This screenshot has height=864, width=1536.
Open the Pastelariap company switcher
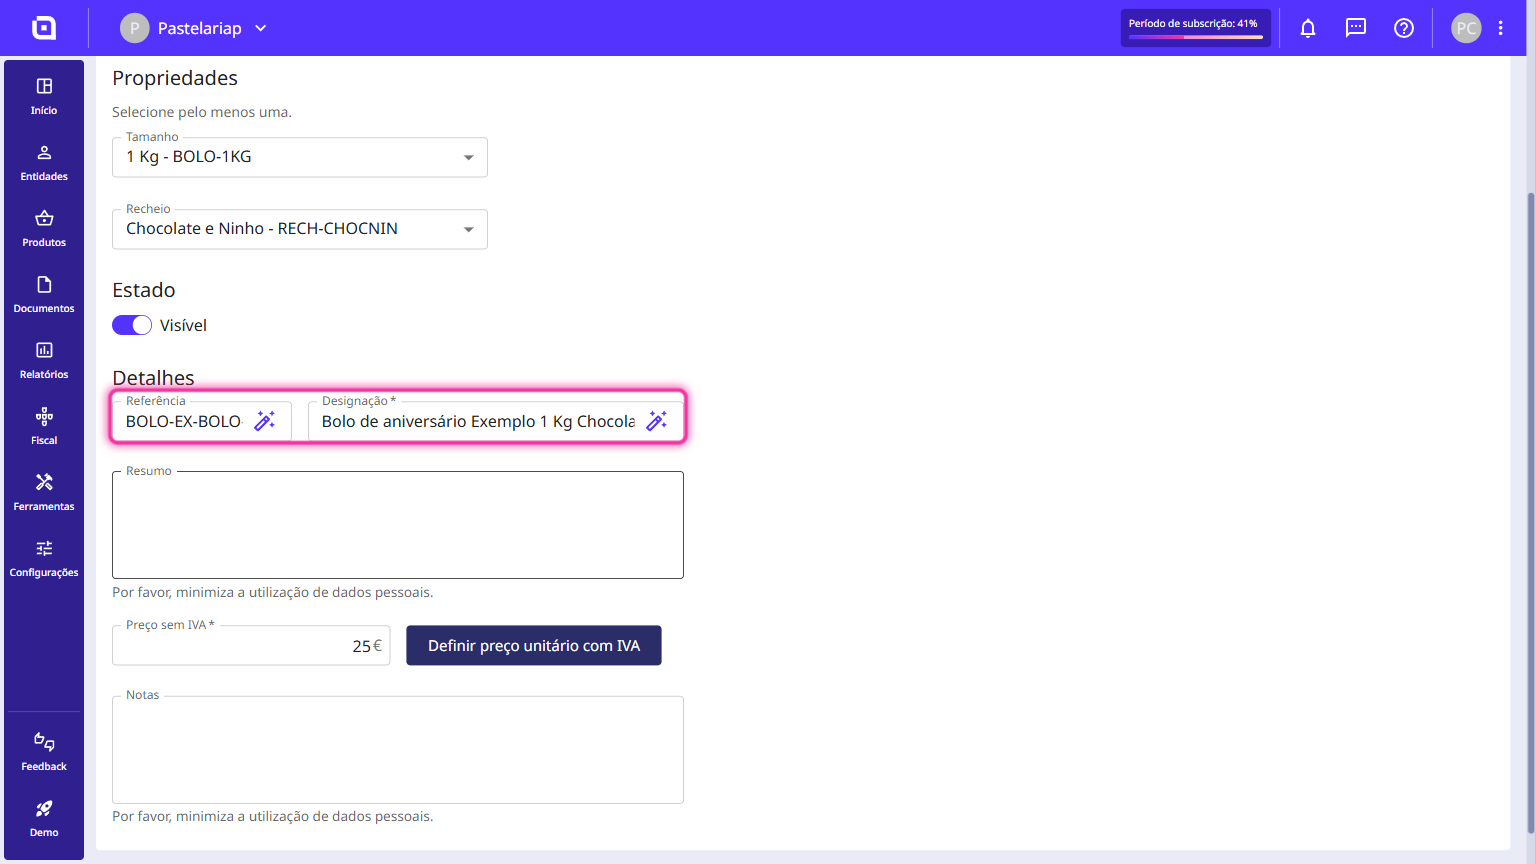194,28
